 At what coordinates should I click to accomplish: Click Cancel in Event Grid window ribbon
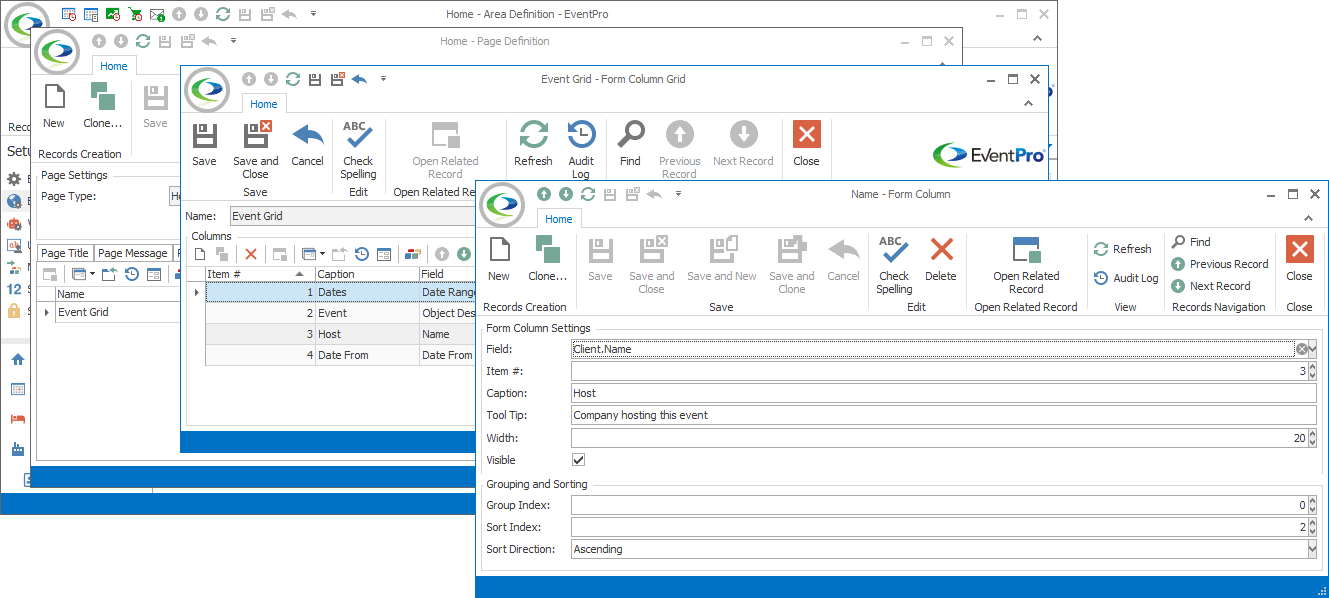point(307,144)
